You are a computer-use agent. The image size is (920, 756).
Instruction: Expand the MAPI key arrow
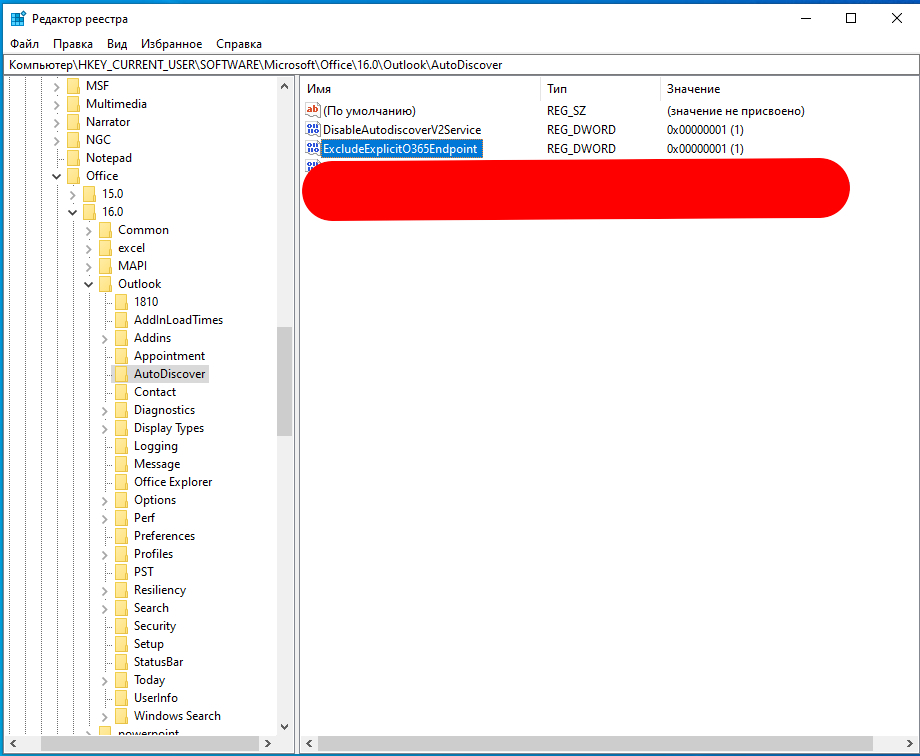tap(88, 267)
